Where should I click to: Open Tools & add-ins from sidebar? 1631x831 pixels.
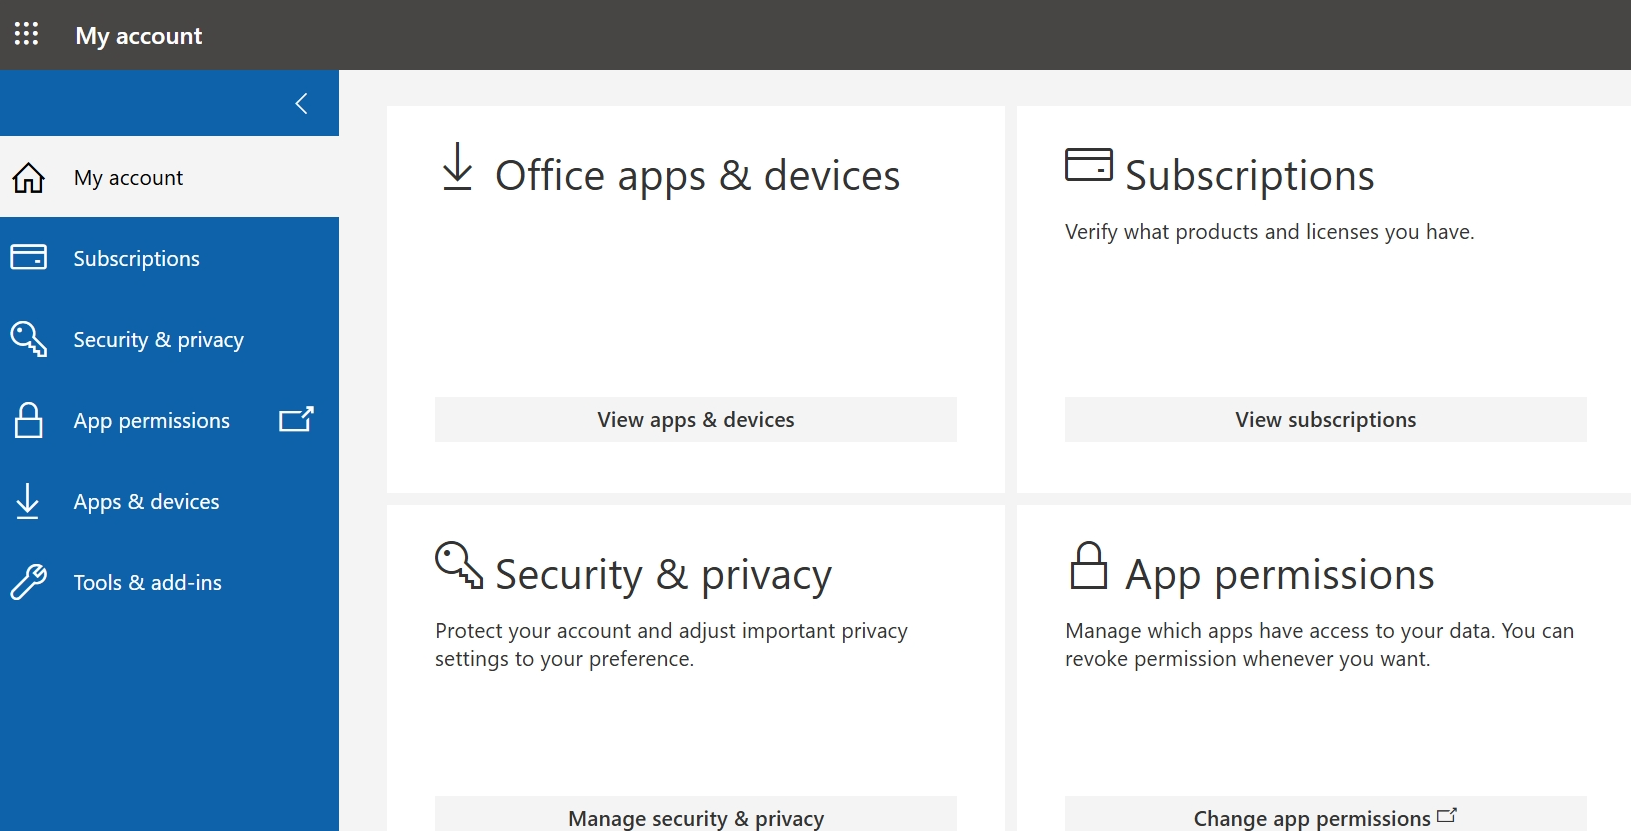169,582
